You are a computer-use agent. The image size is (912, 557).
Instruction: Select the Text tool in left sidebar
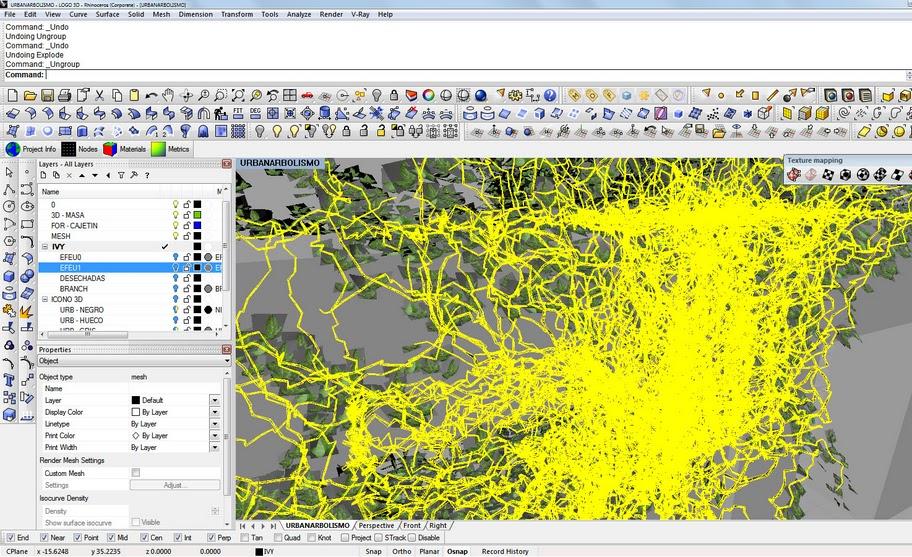click(9, 380)
